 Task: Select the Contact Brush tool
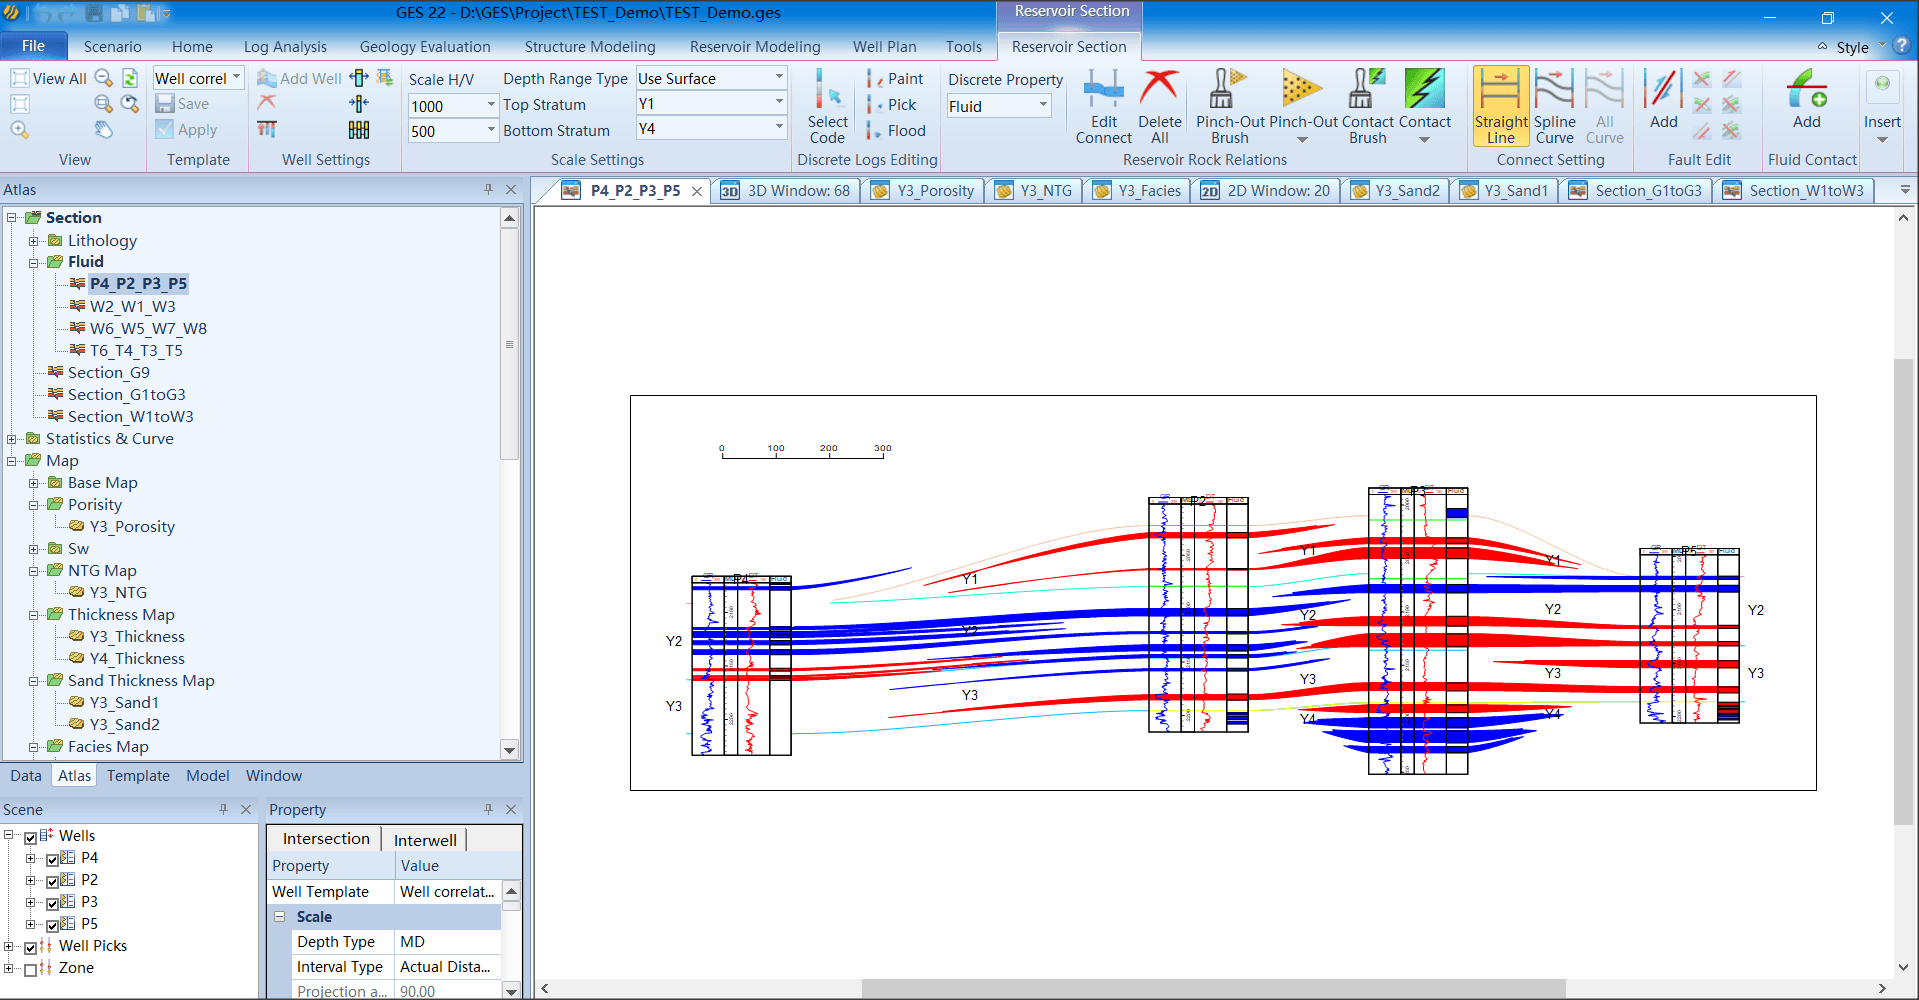(x=1367, y=106)
